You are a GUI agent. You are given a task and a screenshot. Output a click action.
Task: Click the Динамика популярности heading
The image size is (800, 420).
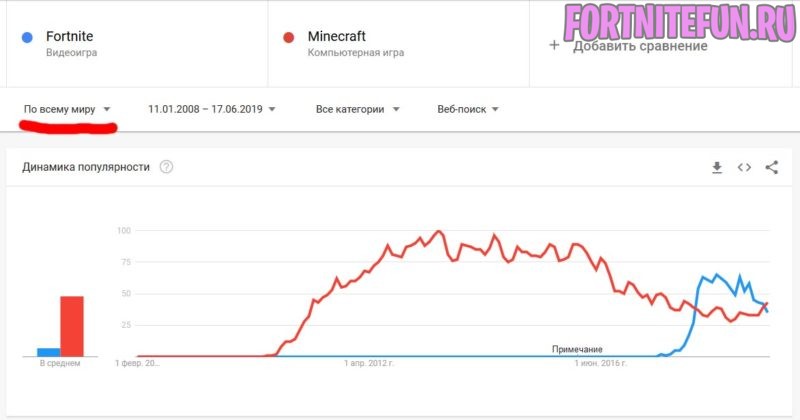(86, 167)
